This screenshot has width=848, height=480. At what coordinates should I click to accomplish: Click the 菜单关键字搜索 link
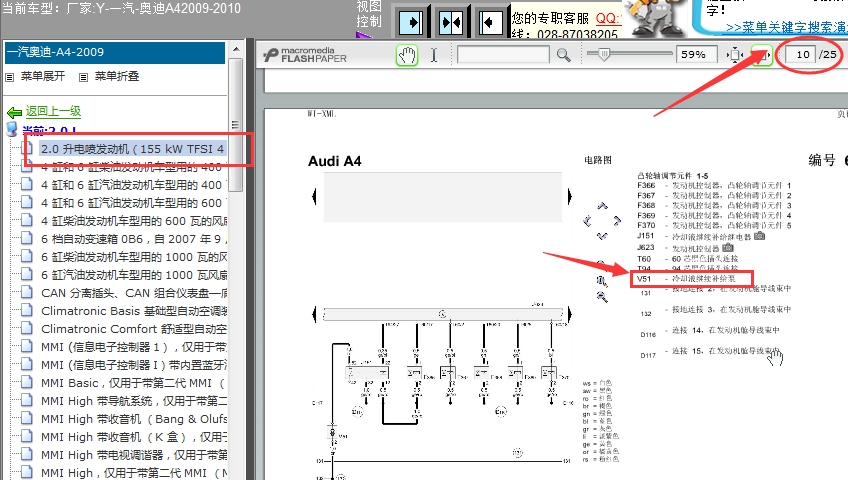click(x=786, y=27)
